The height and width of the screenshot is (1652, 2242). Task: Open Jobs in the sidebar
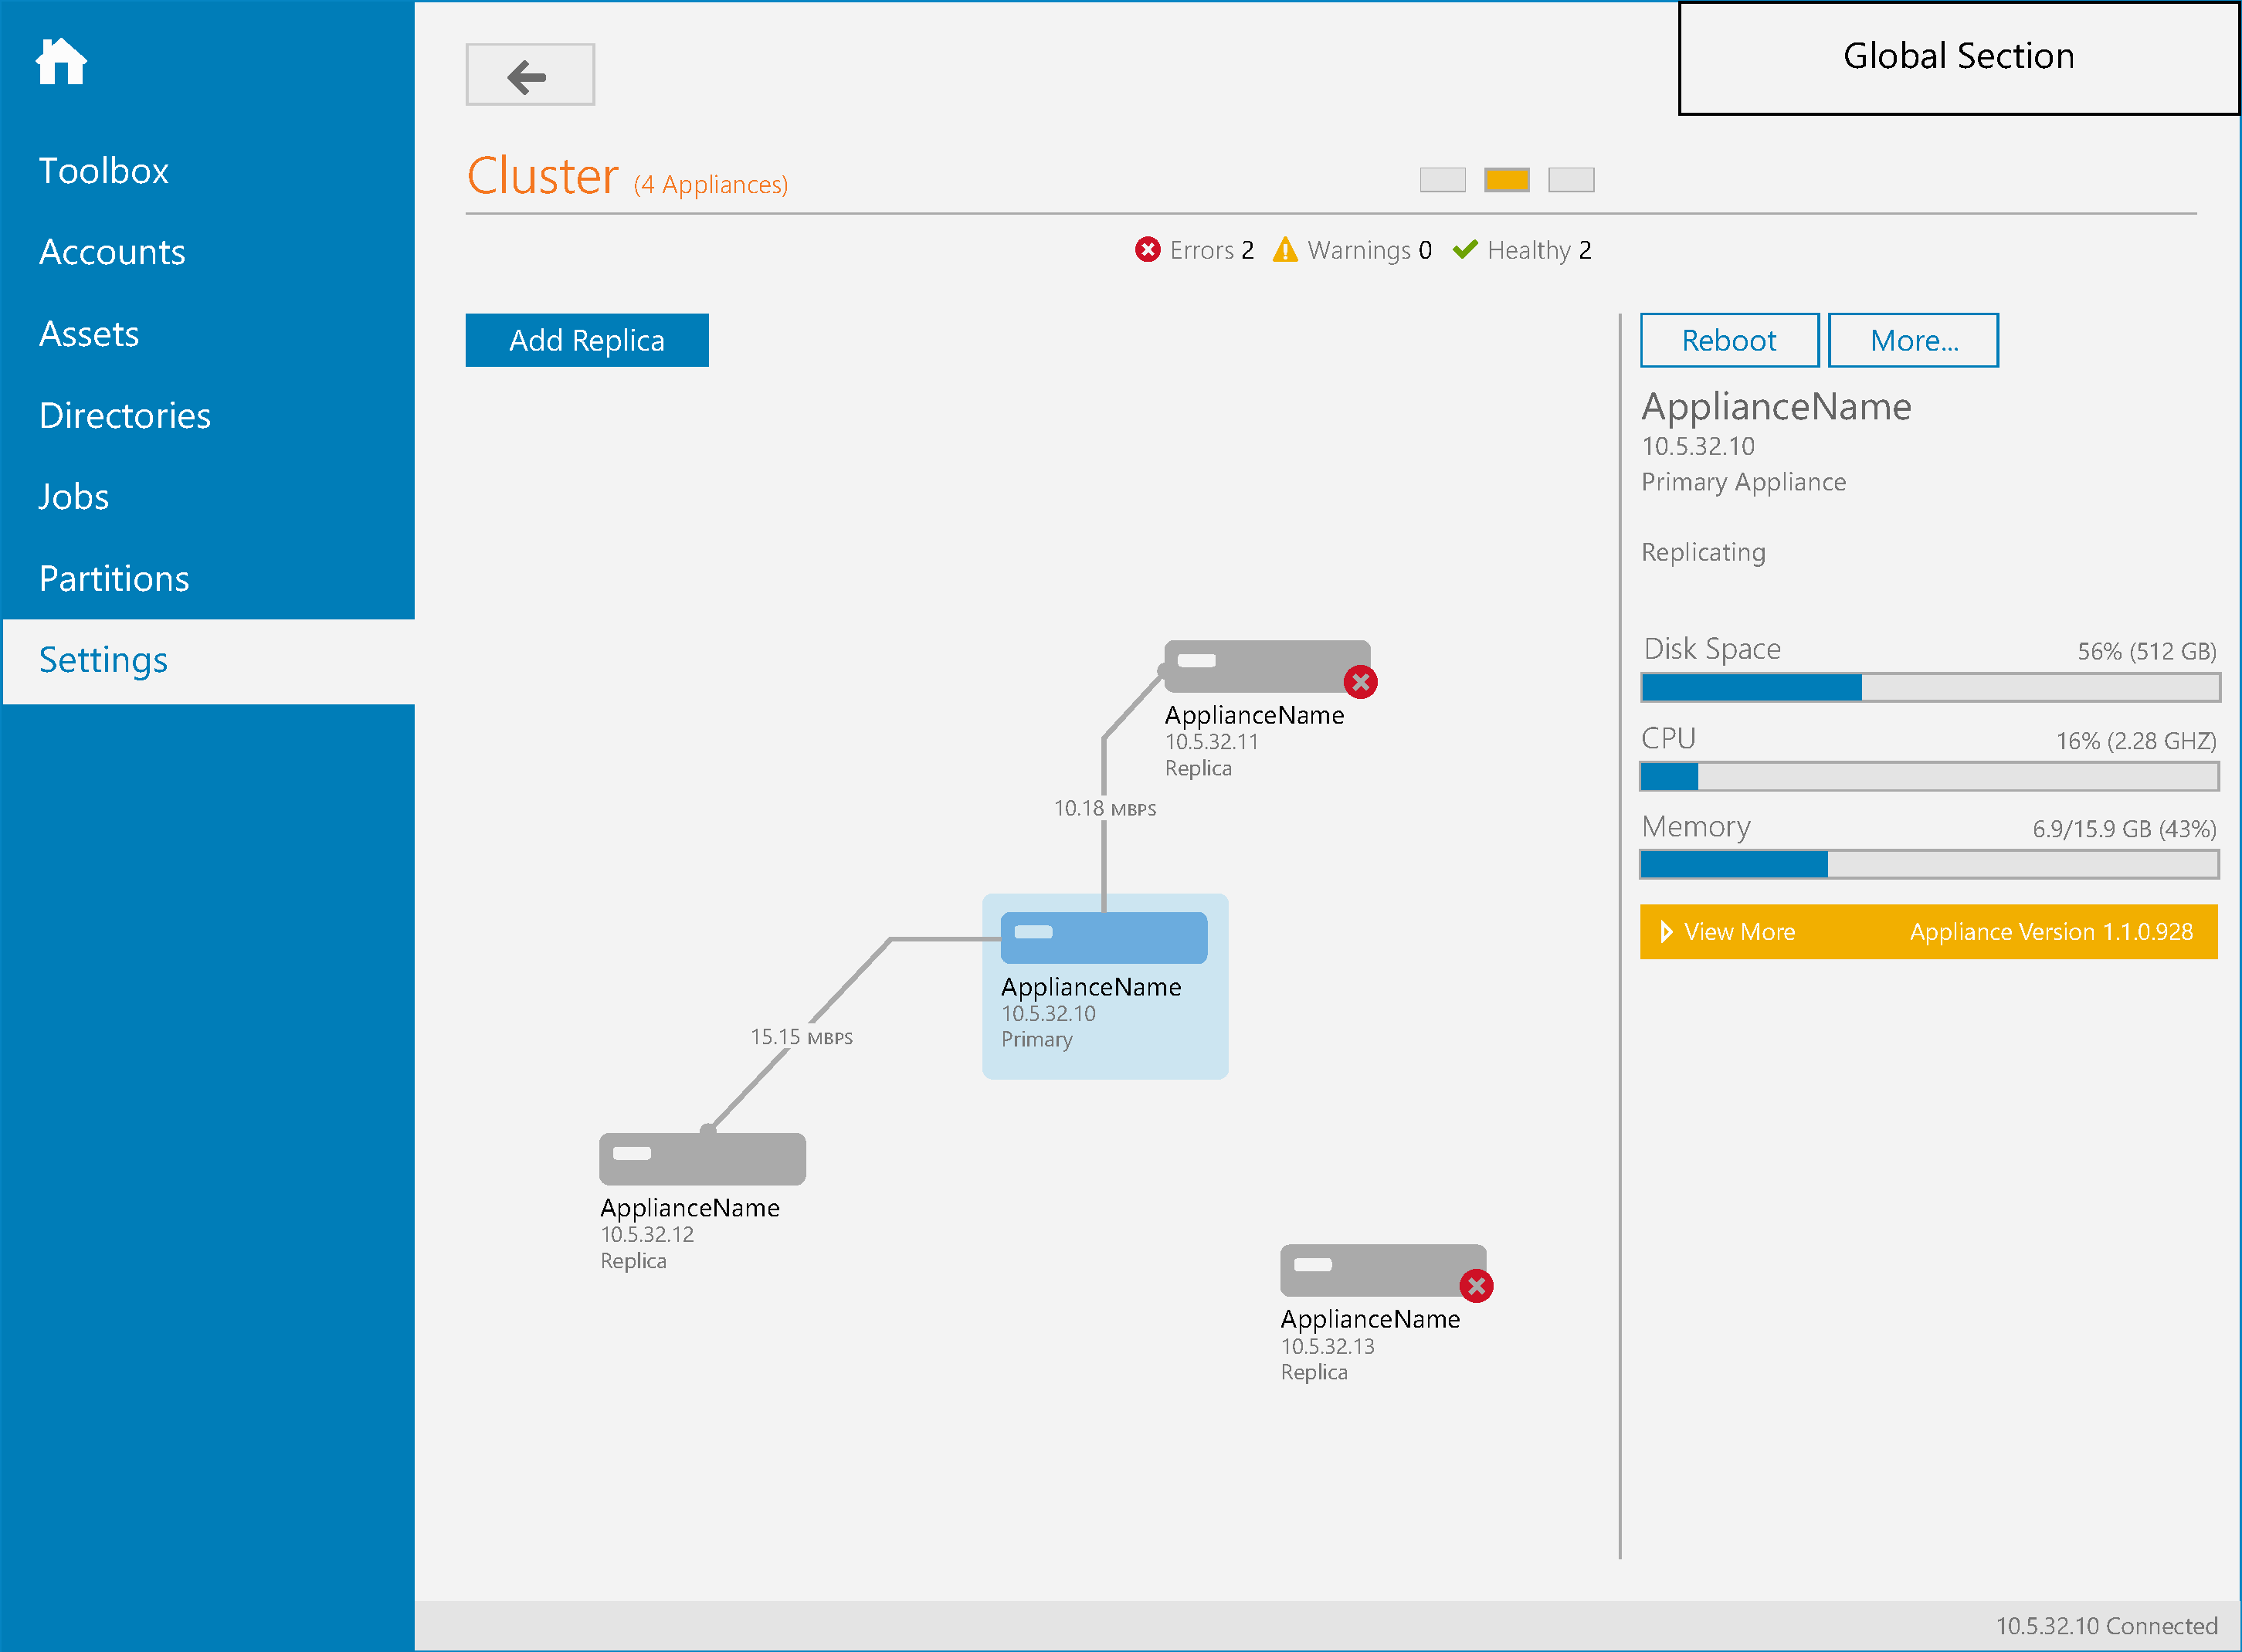coord(74,497)
